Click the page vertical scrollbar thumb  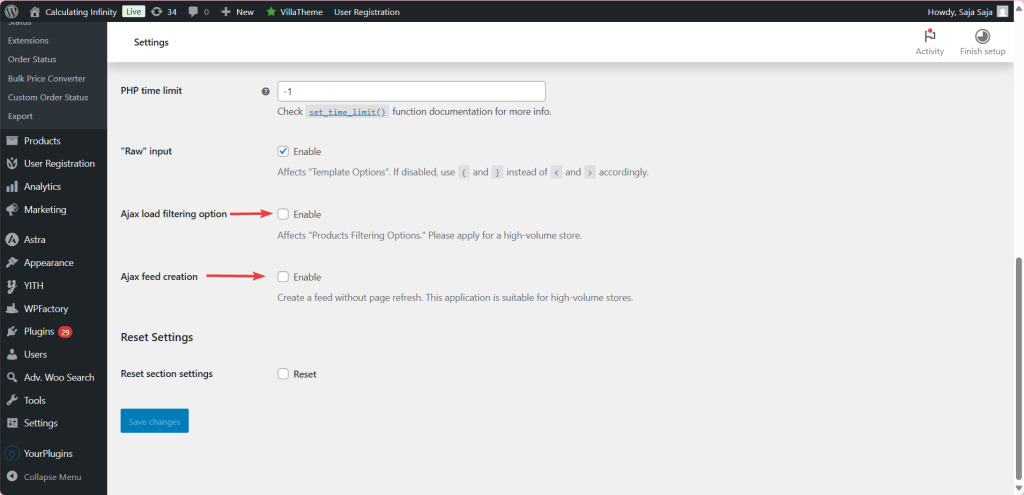[x=1018, y=367]
